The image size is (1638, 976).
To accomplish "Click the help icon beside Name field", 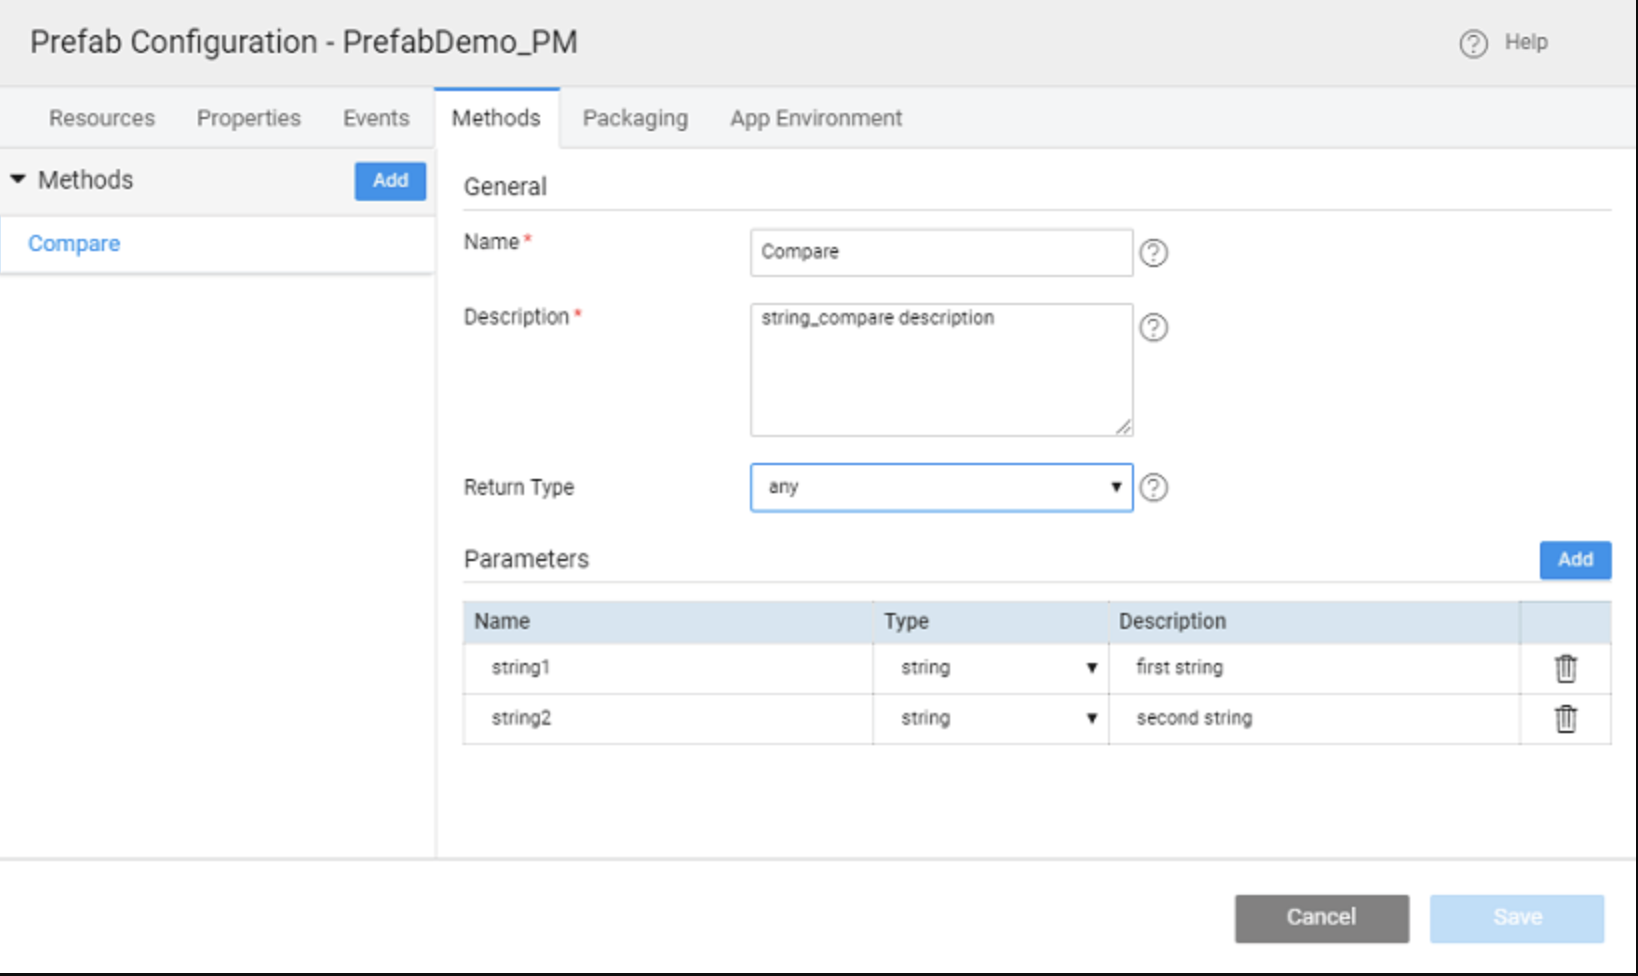I will click(x=1153, y=253).
